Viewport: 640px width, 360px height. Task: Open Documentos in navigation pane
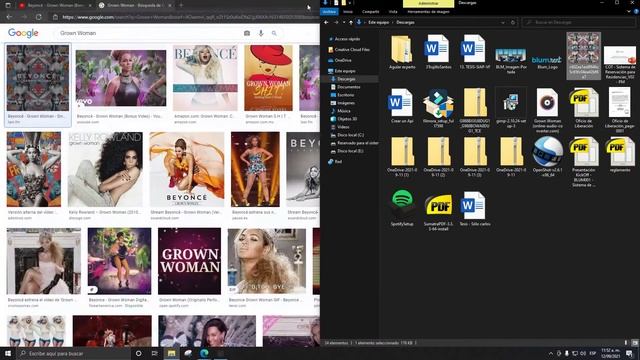(349, 87)
